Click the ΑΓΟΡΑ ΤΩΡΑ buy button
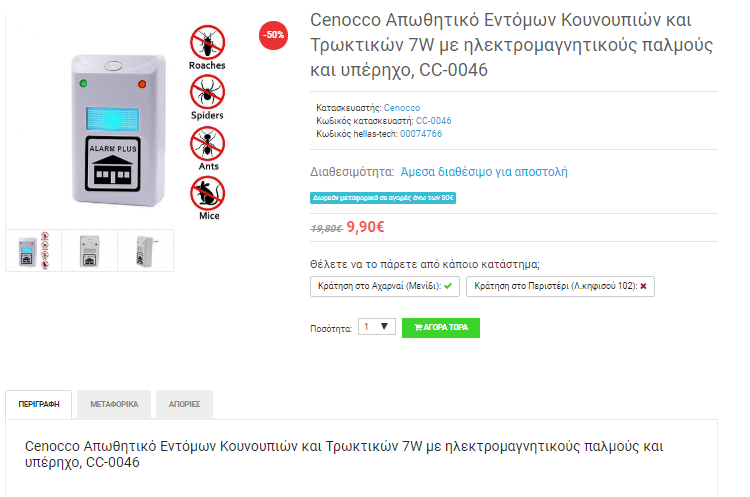This screenshot has width=750, height=497. (441, 328)
